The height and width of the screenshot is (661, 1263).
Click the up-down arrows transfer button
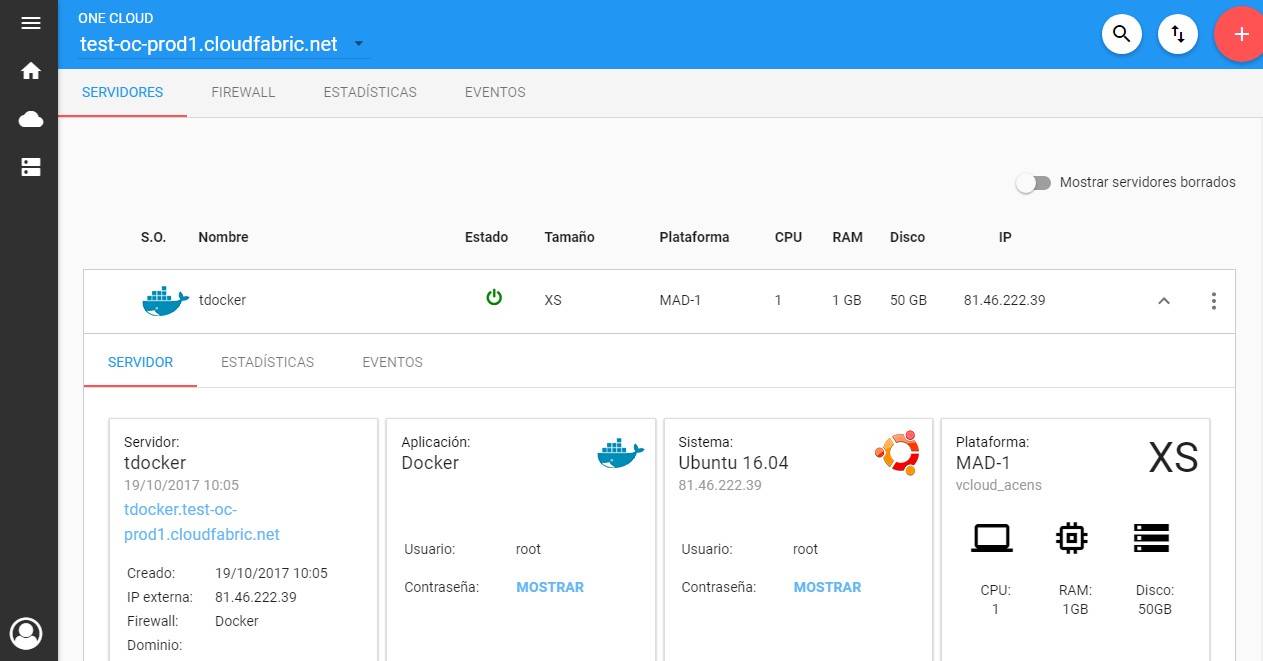point(1178,34)
